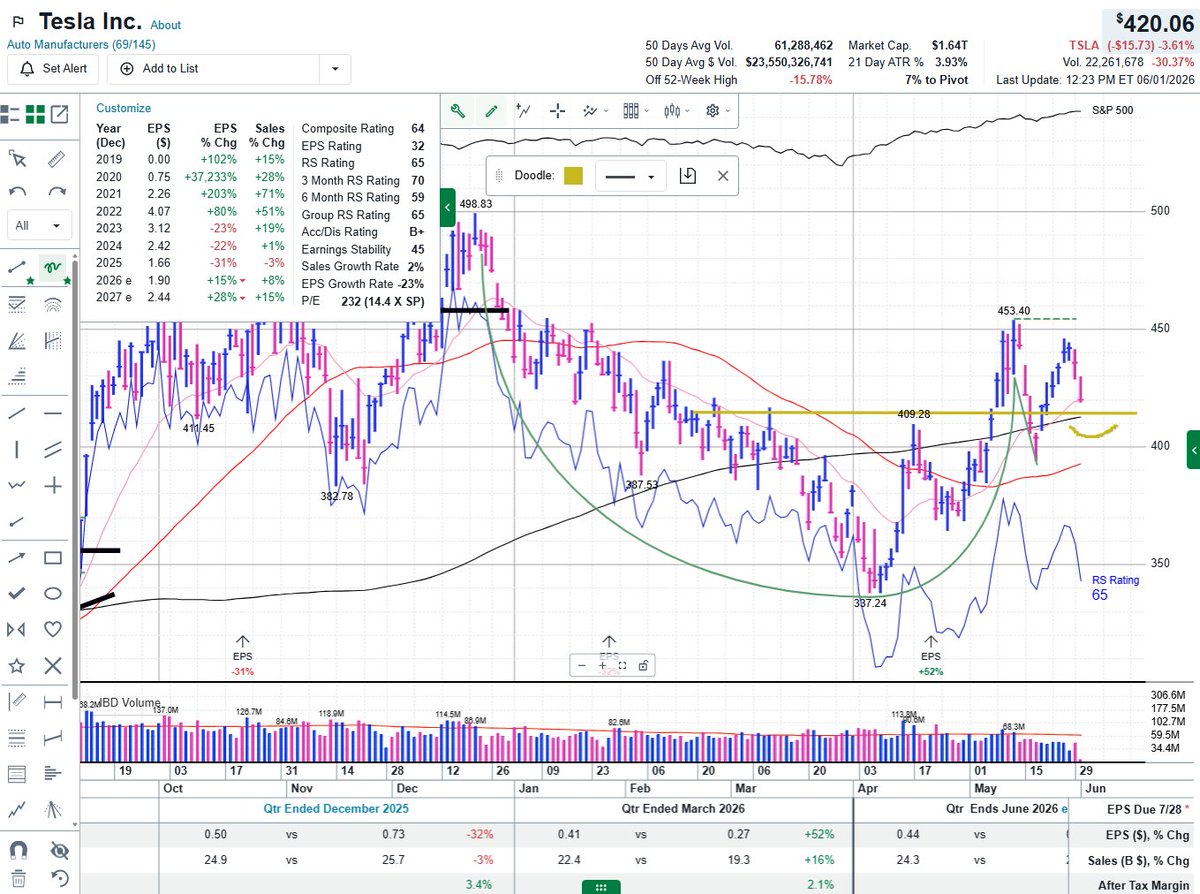Click the Customize link in data panel

124,108
